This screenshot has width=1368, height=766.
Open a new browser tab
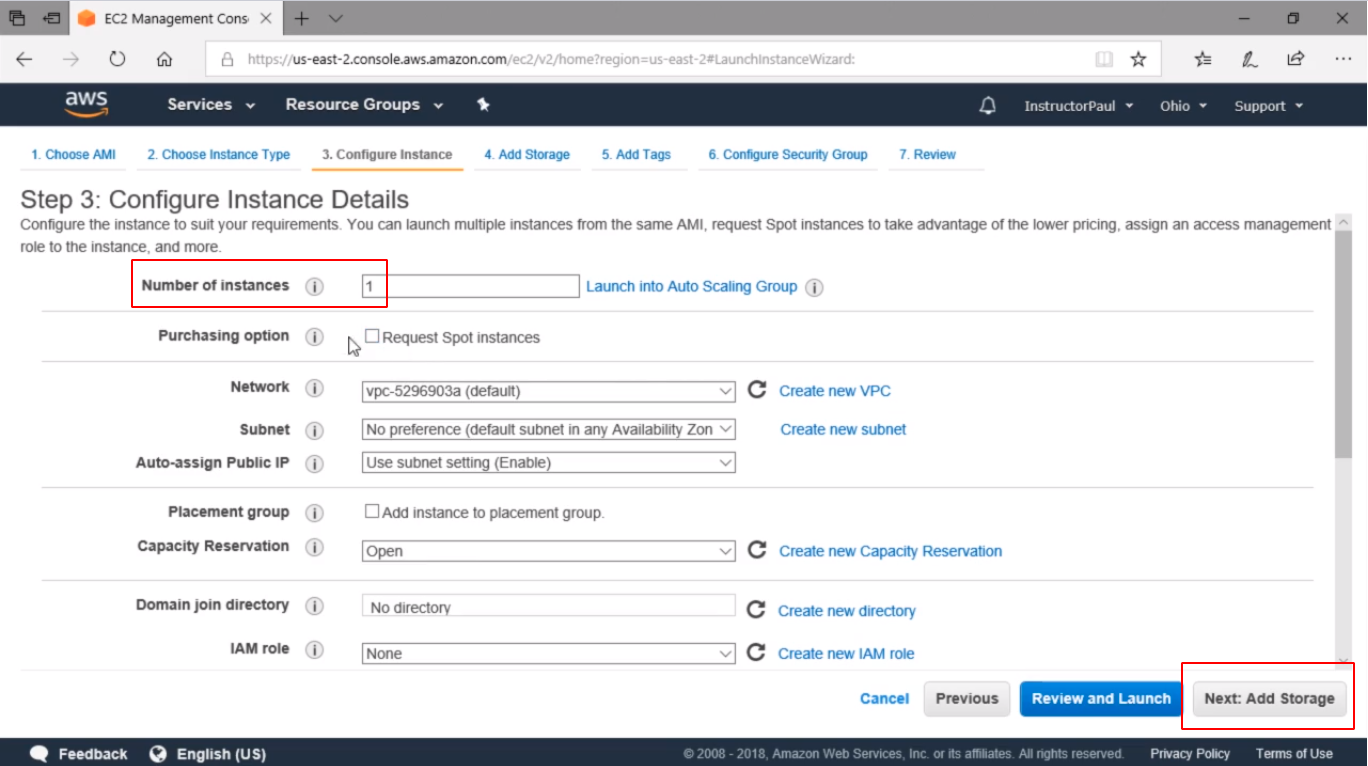coord(301,18)
